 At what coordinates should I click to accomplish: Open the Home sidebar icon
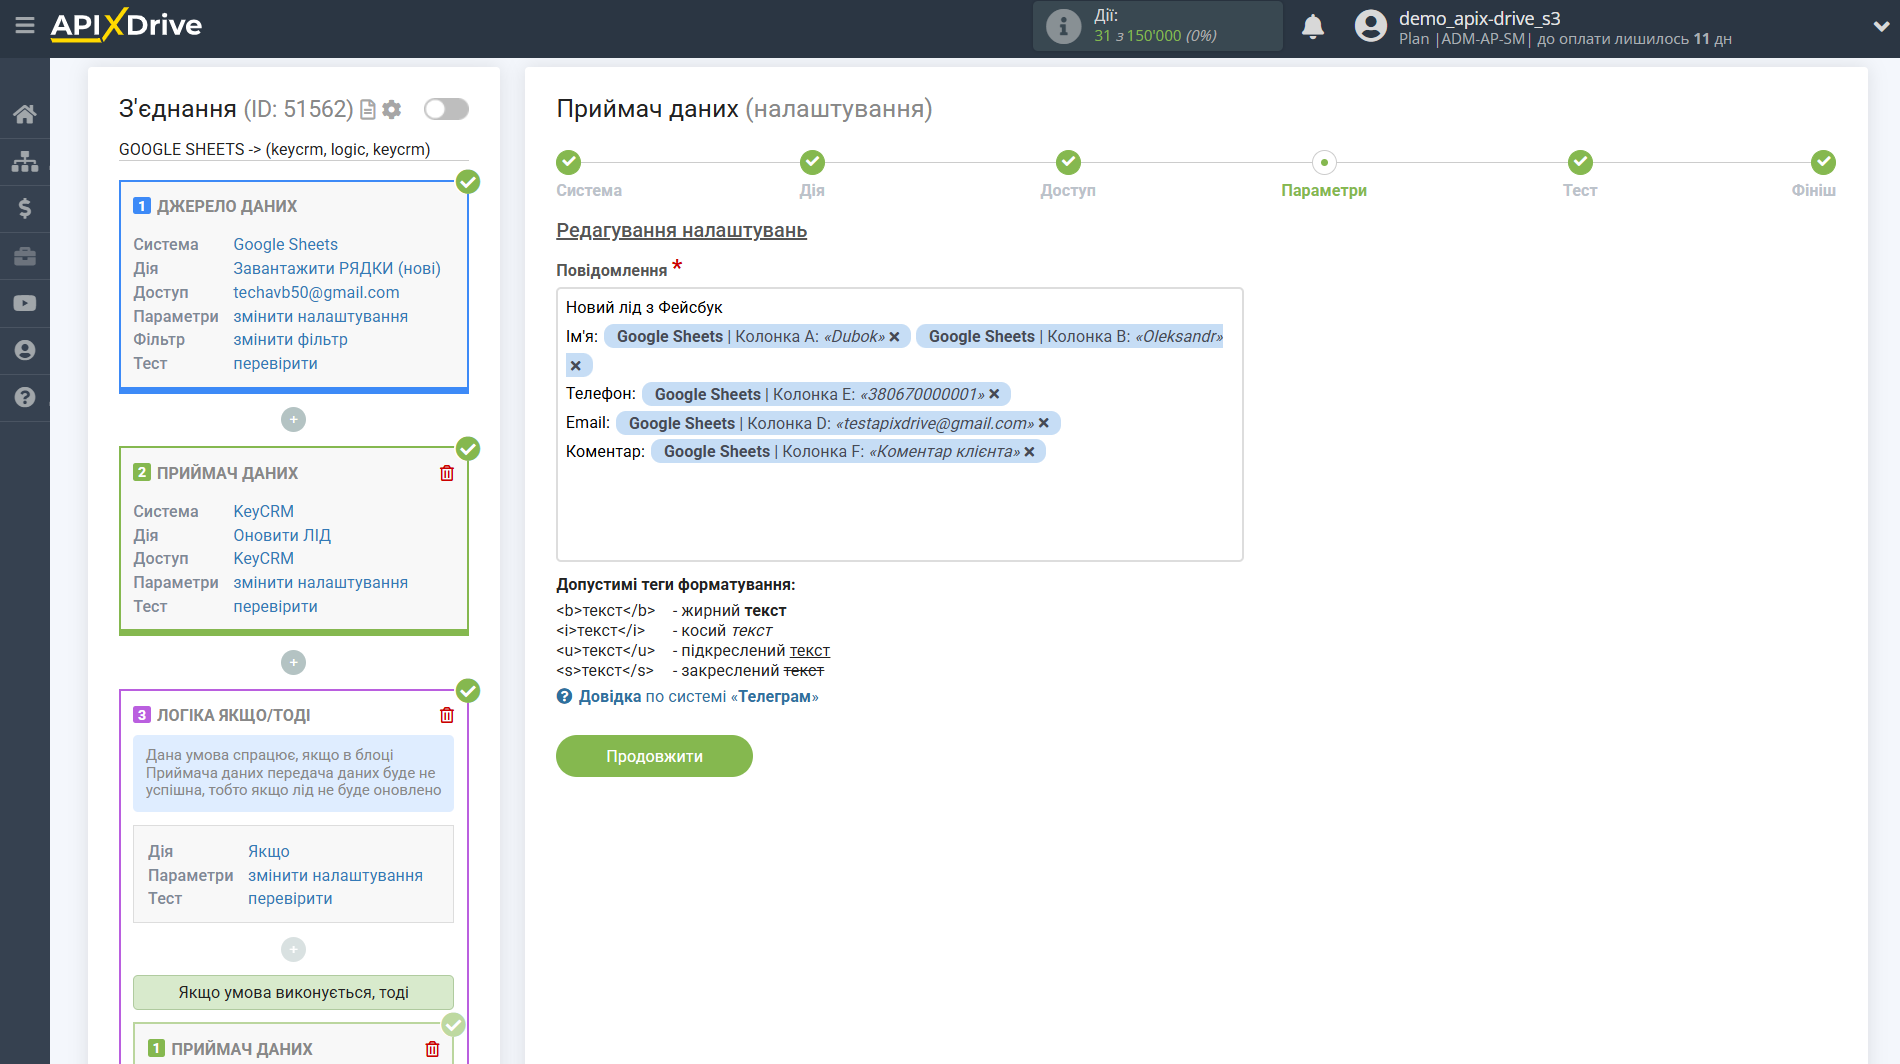[25, 114]
